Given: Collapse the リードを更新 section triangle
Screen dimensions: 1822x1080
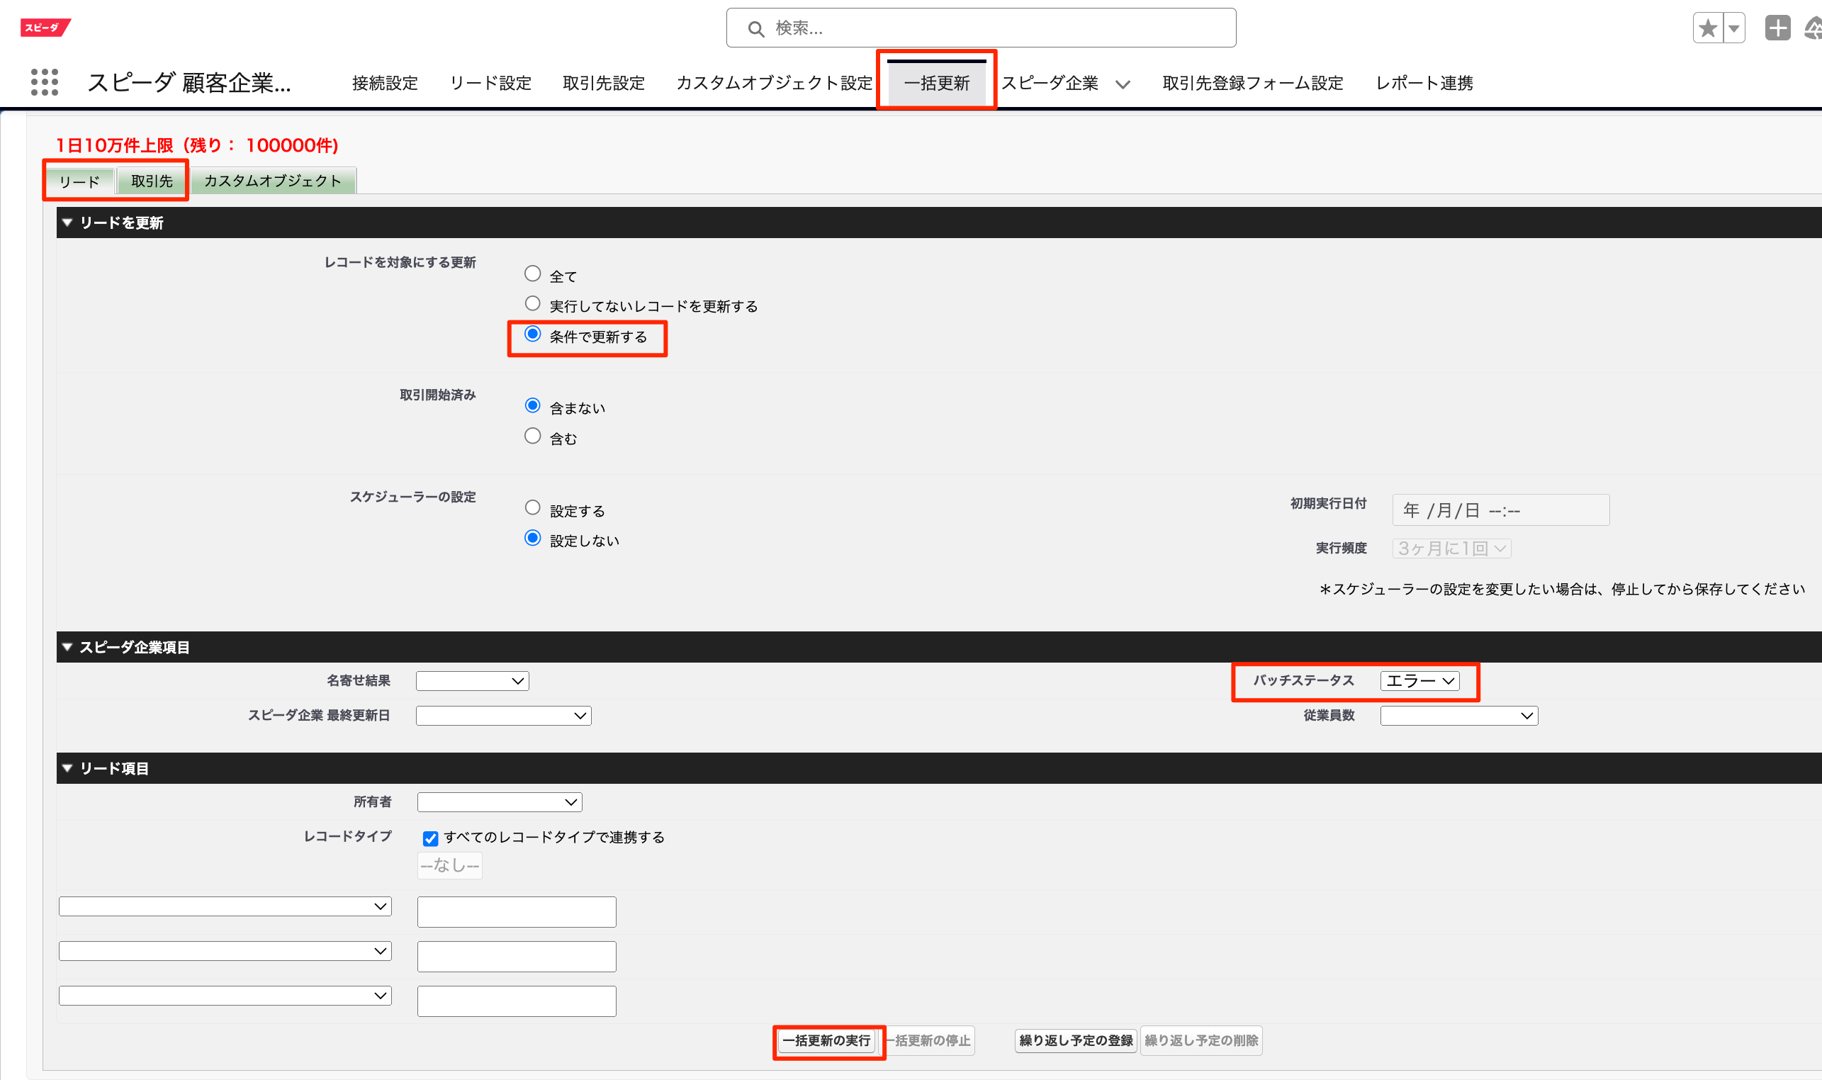Looking at the screenshot, I should pos(67,223).
